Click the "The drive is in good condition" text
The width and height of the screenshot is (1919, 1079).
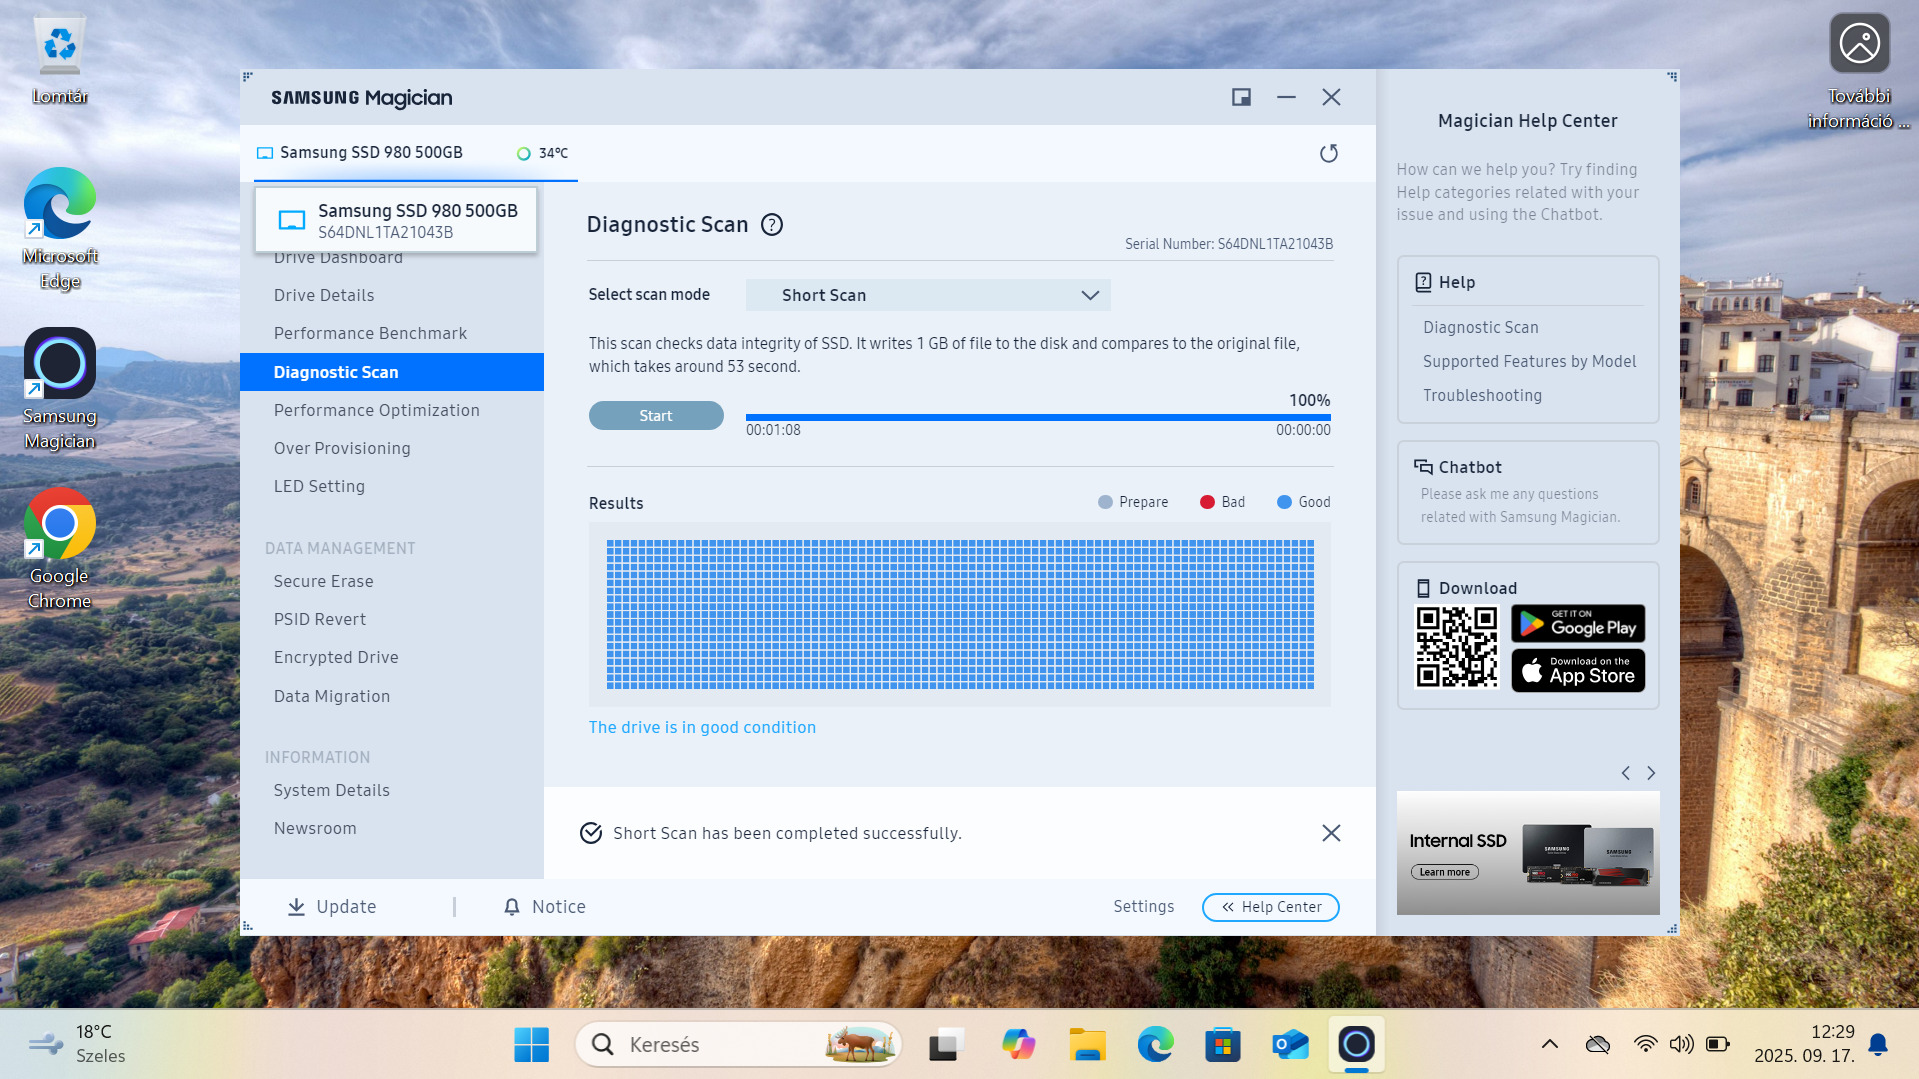[702, 727]
